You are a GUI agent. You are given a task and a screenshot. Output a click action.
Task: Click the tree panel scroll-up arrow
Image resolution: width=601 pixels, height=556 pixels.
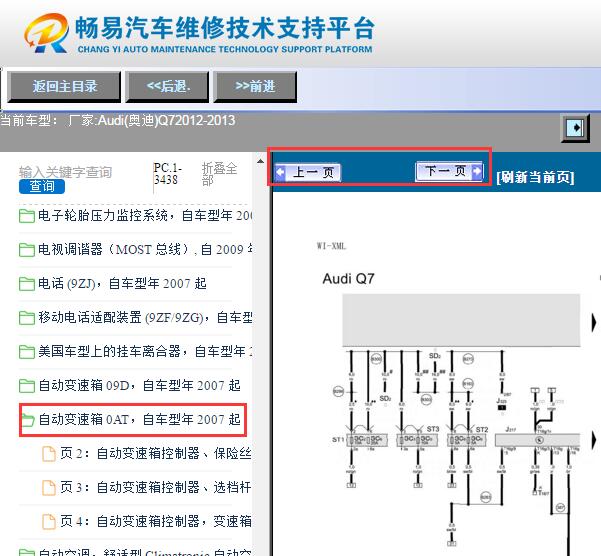pos(261,161)
